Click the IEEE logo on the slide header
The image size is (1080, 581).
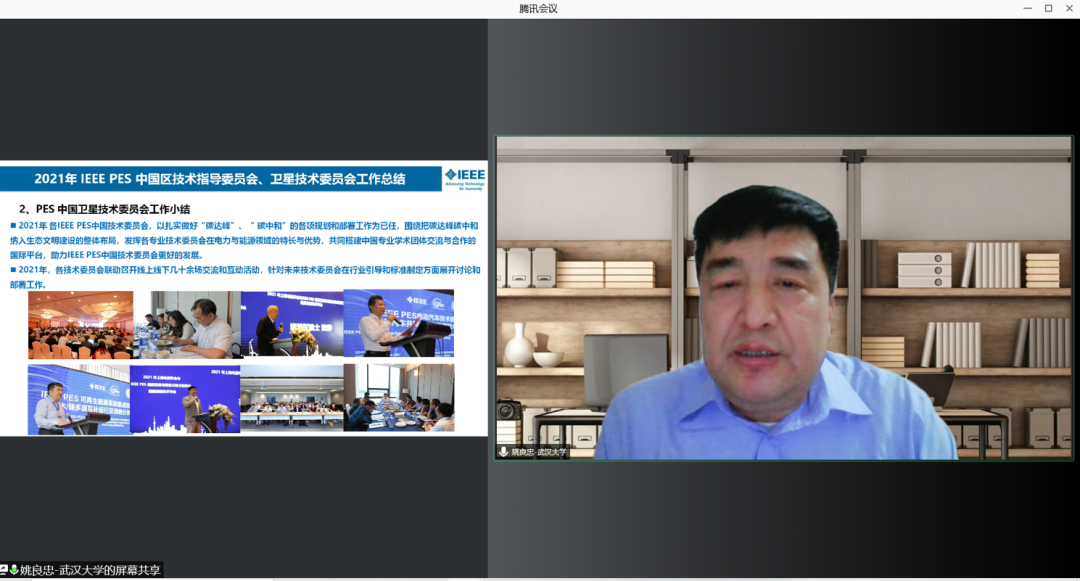(465, 177)
